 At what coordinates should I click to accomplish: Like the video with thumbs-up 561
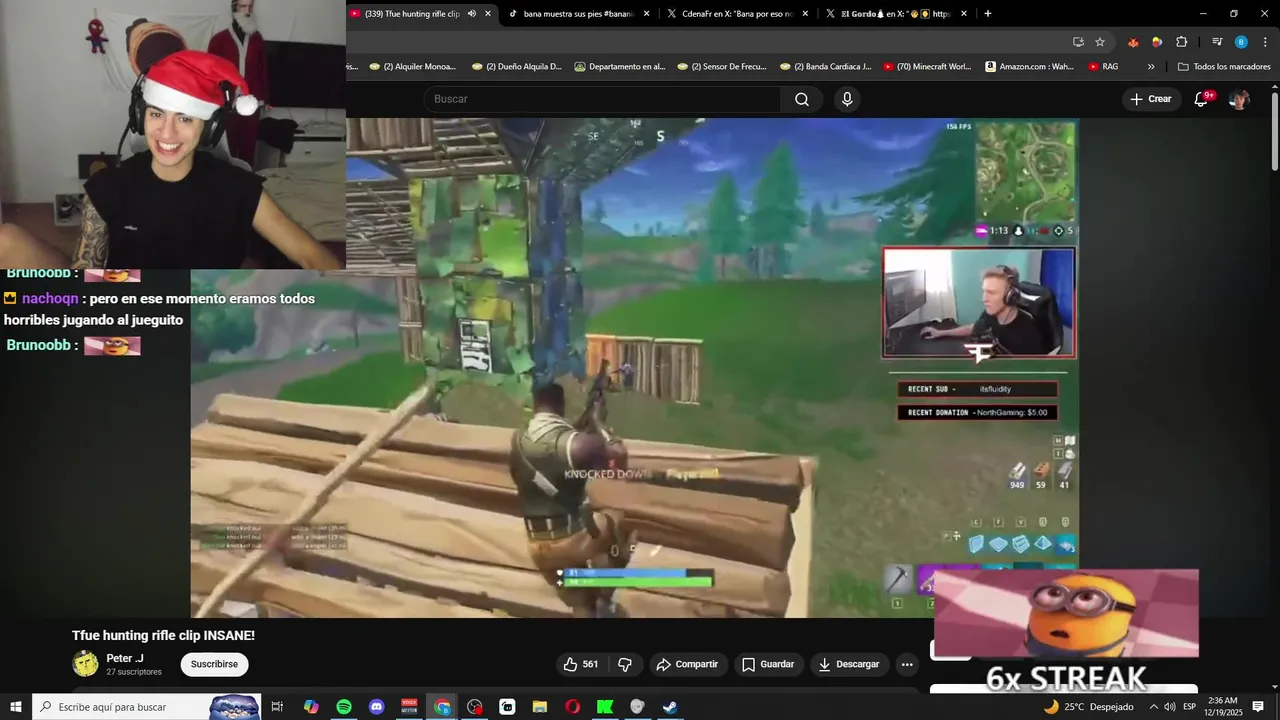(x=581, y=664)
